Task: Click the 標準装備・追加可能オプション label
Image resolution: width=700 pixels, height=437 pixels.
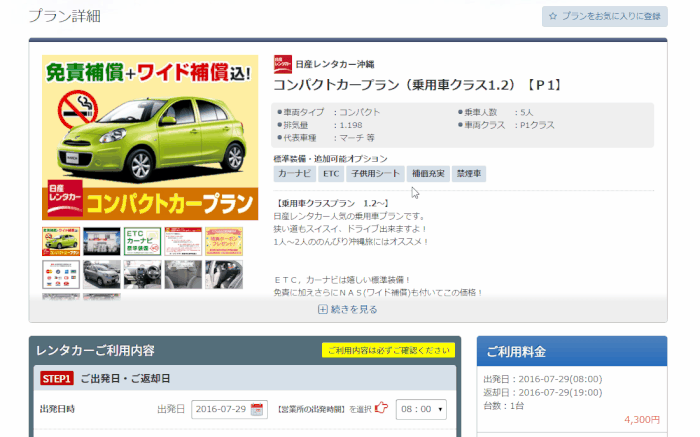Action: tap(330, 158)
